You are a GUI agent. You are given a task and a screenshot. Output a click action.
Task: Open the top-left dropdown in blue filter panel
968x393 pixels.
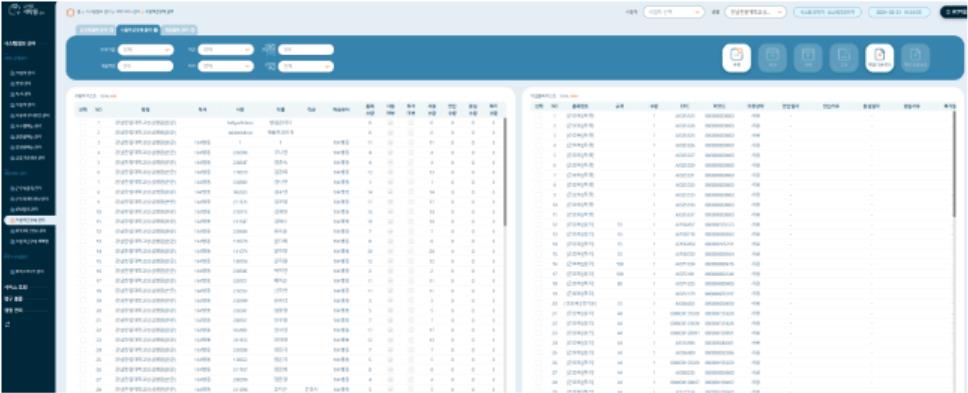click(146, 49)
